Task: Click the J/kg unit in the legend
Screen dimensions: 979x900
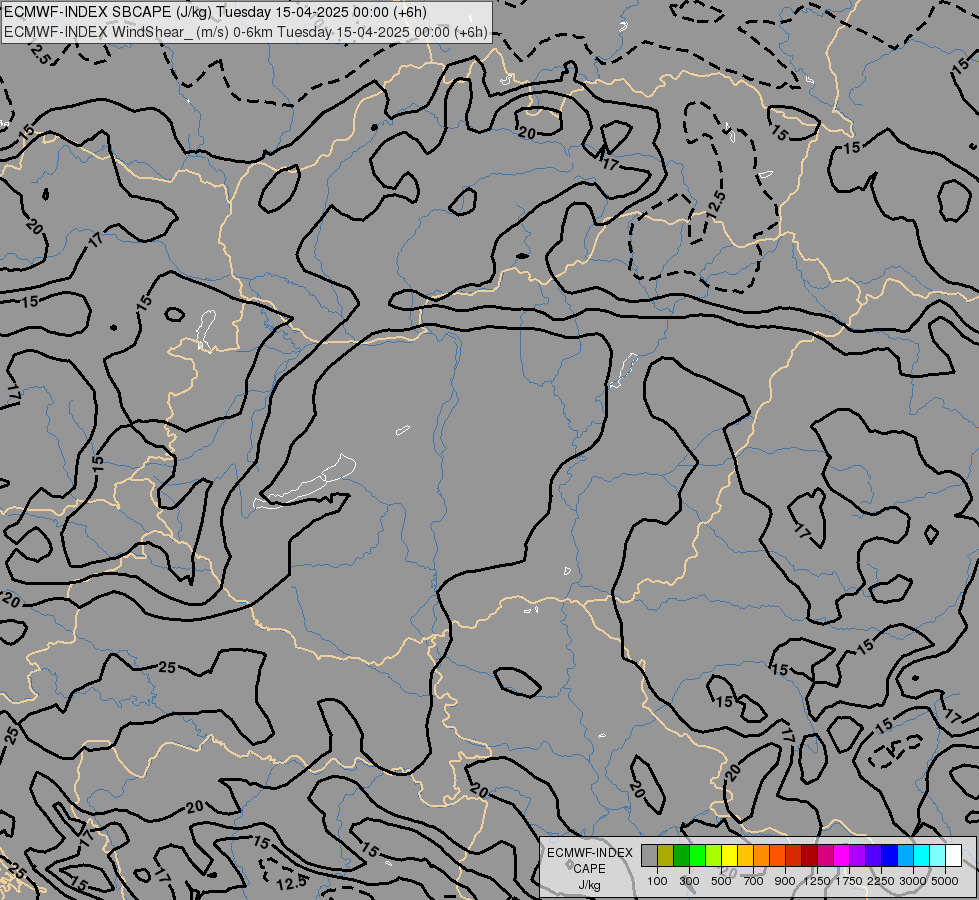Action: pos(589,885)
